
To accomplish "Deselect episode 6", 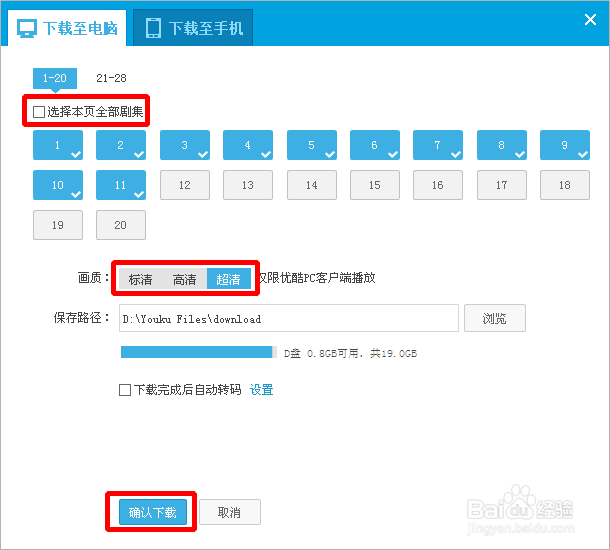I will click(375, 145).
